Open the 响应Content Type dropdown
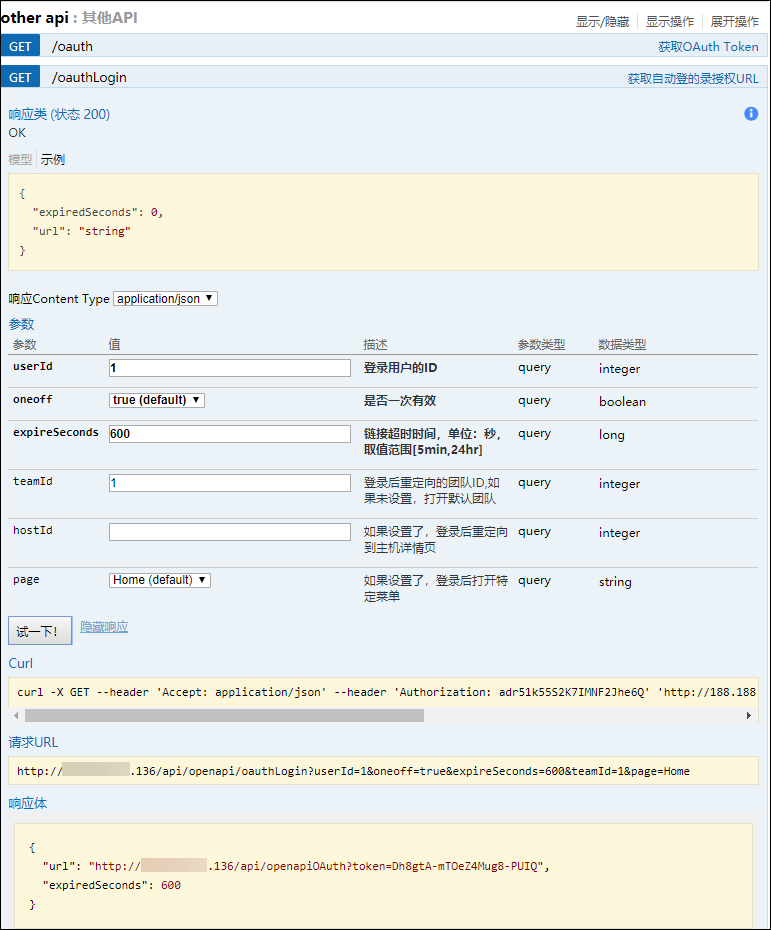771x930 pixels. (165, 299)
